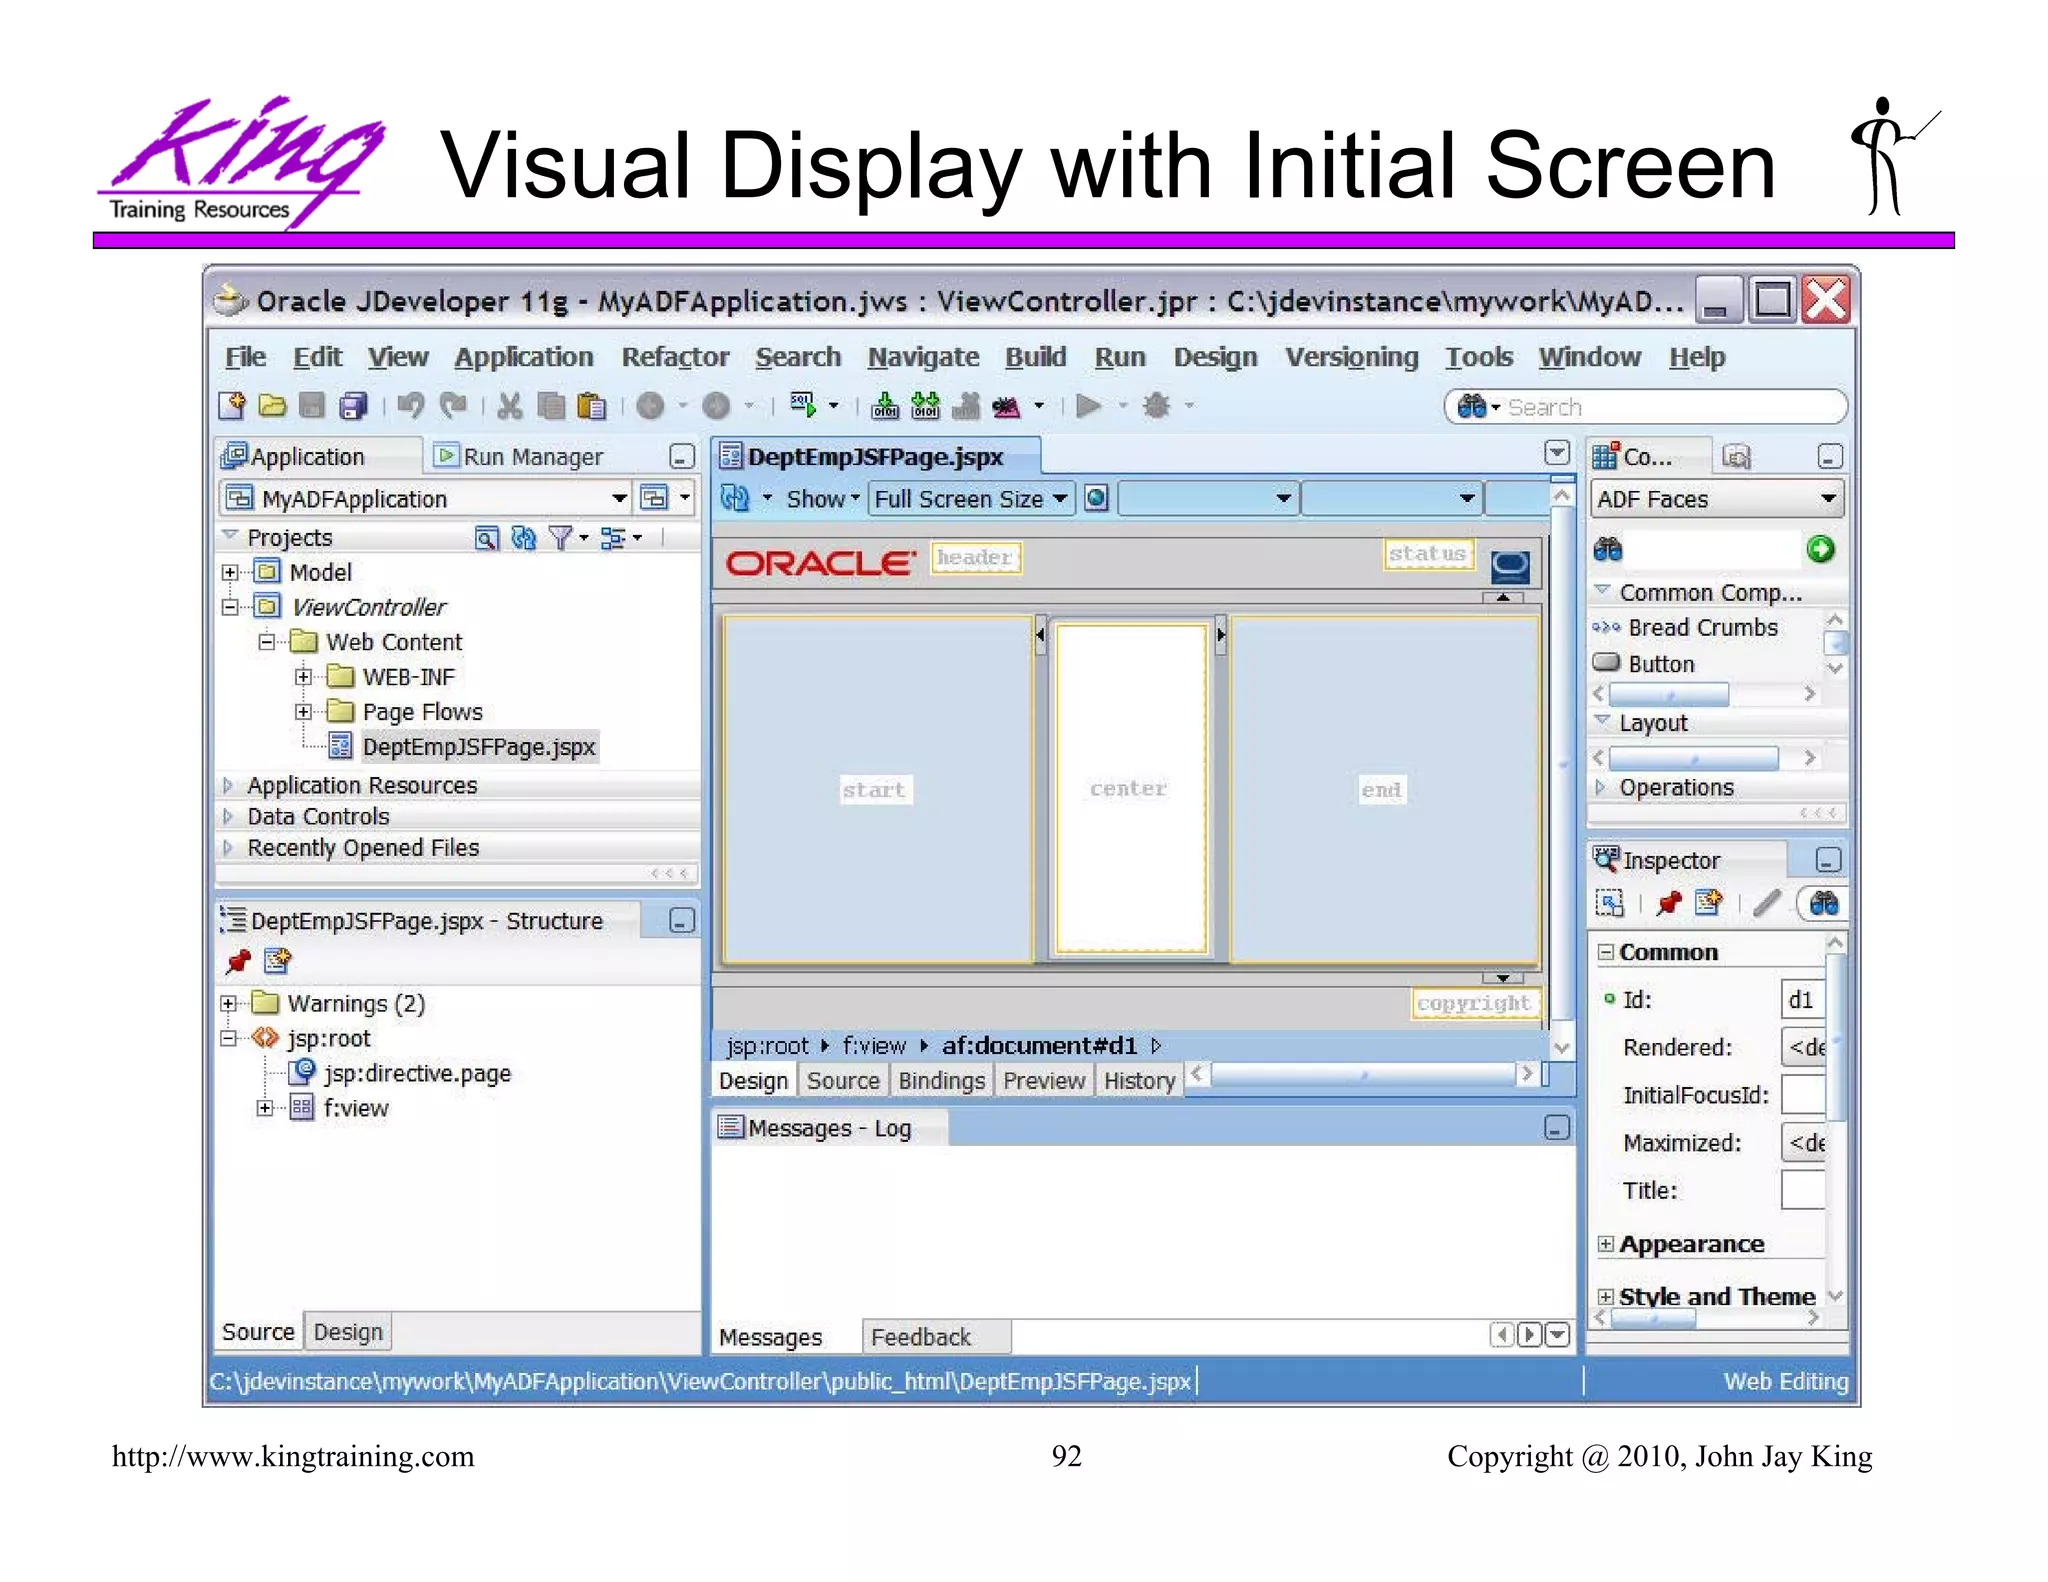The image size is (2048, 1582).
Task: Click the Save All toolbar icon
Action: pyautogui.click(x=353, y=405)
